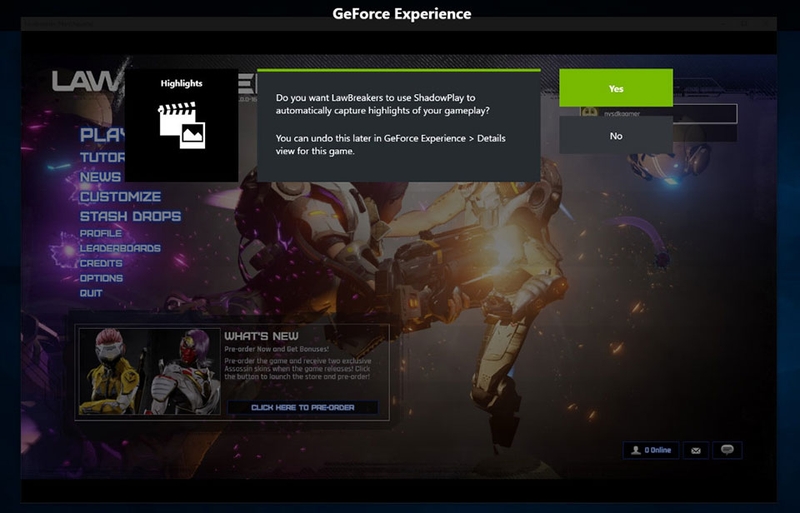800x513 pixels.
Task: Click the 'You can undo this later' note
Action: (390, 144)
